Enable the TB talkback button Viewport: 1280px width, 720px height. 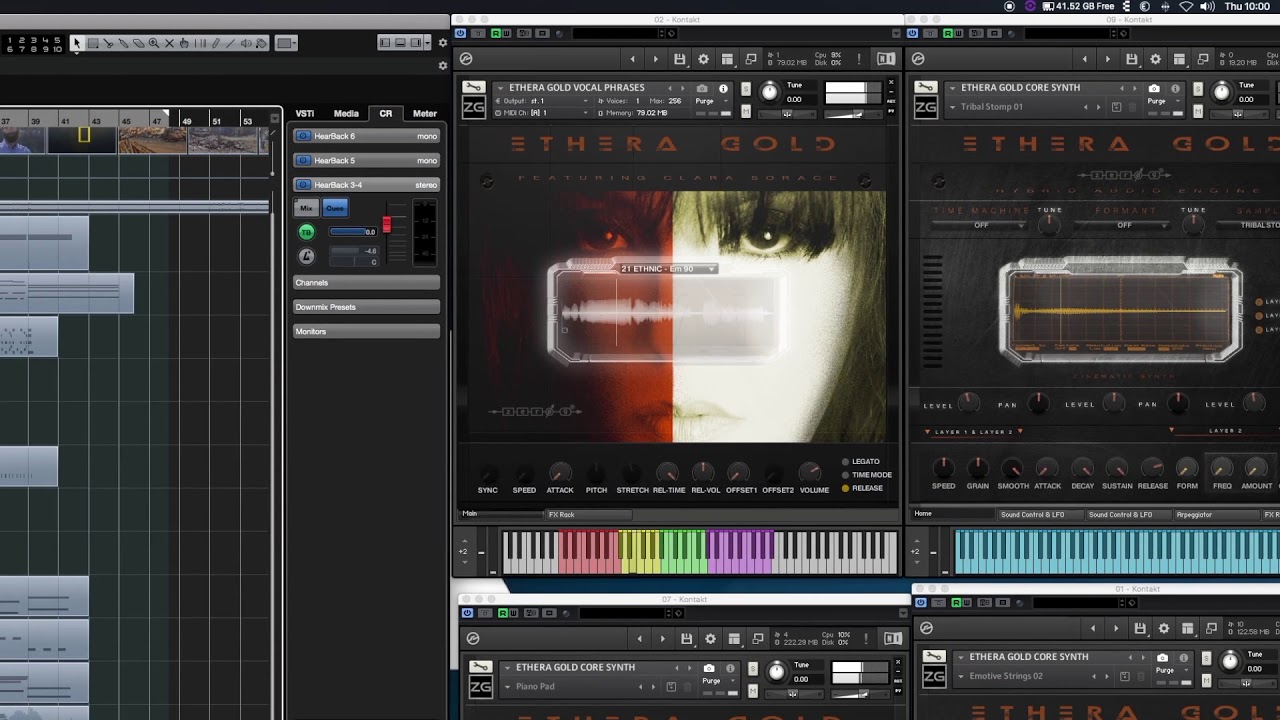pos(307,232)
